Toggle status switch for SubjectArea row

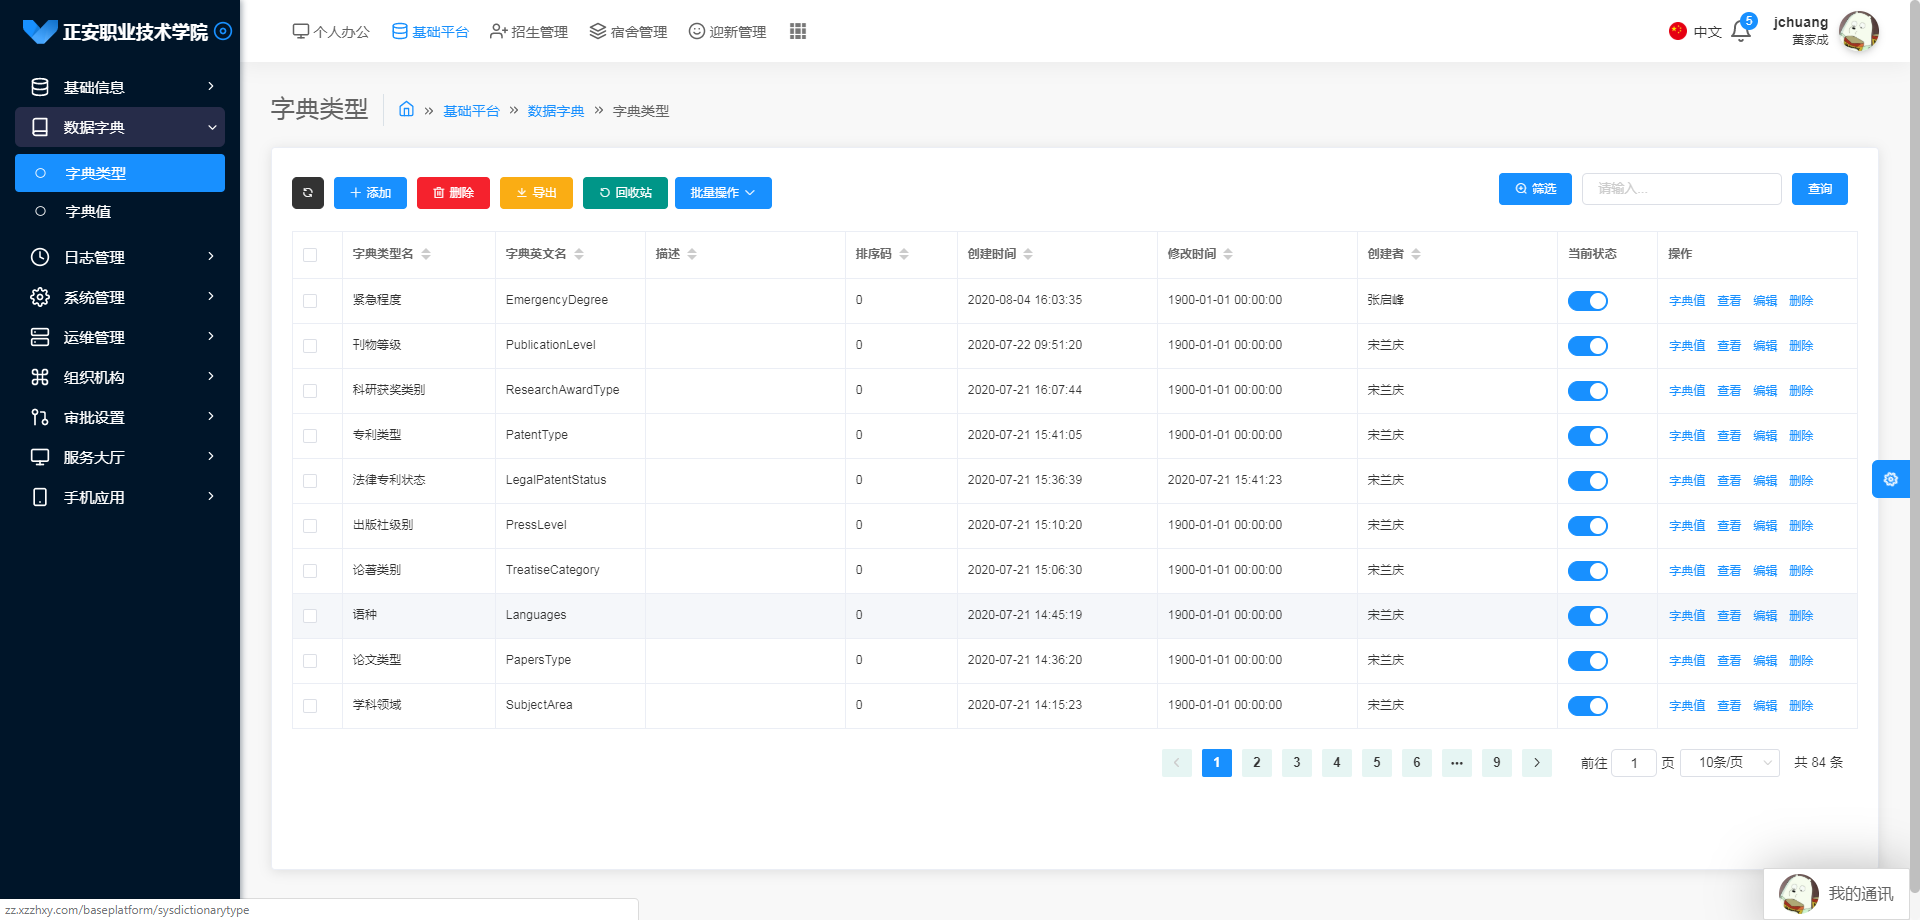[x=1588, y=706]
